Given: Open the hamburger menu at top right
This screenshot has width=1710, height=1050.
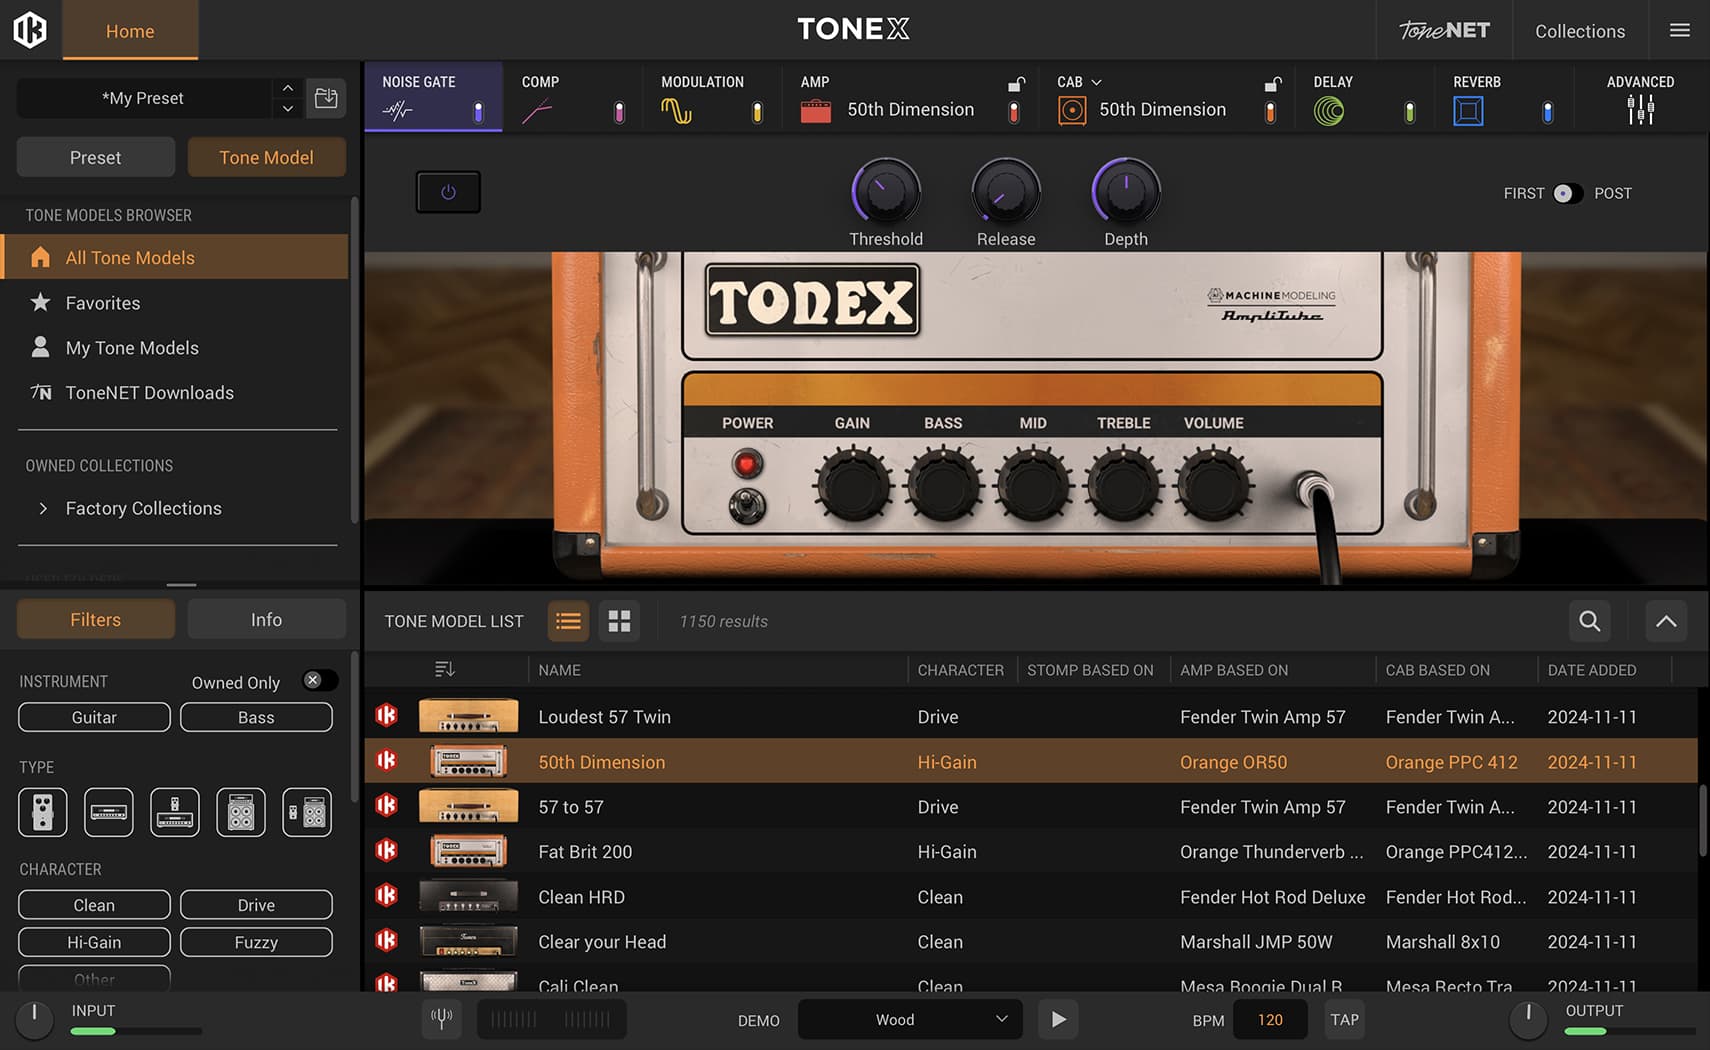Looking at the screenshot, I should coord(1680,31).
